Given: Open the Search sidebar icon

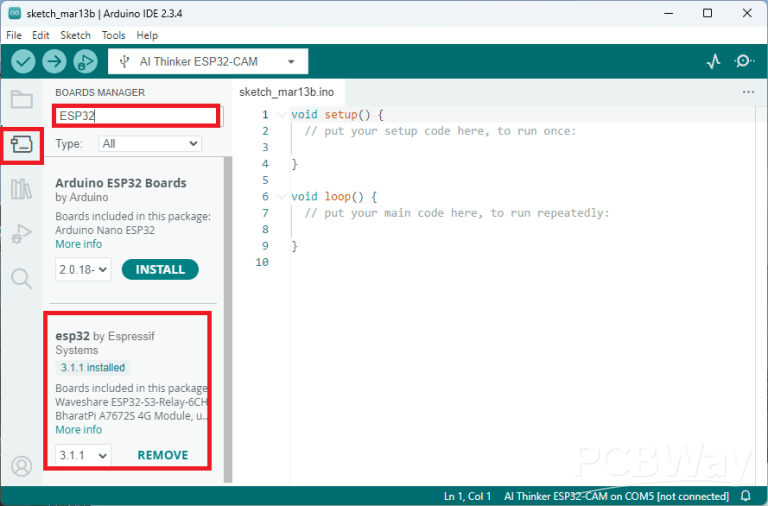Looking at the screenshot, I should (22, 278).
